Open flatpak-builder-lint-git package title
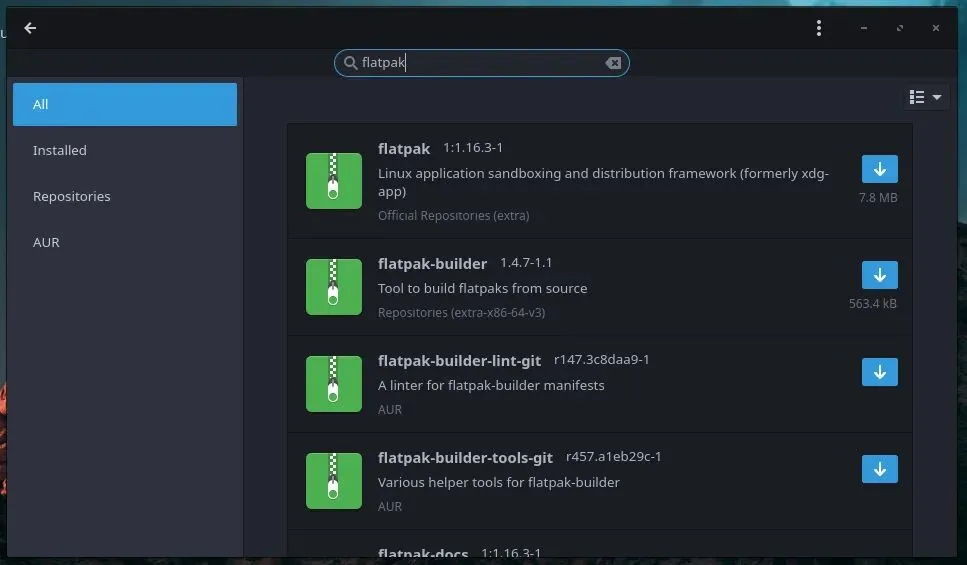 [459, 361]
